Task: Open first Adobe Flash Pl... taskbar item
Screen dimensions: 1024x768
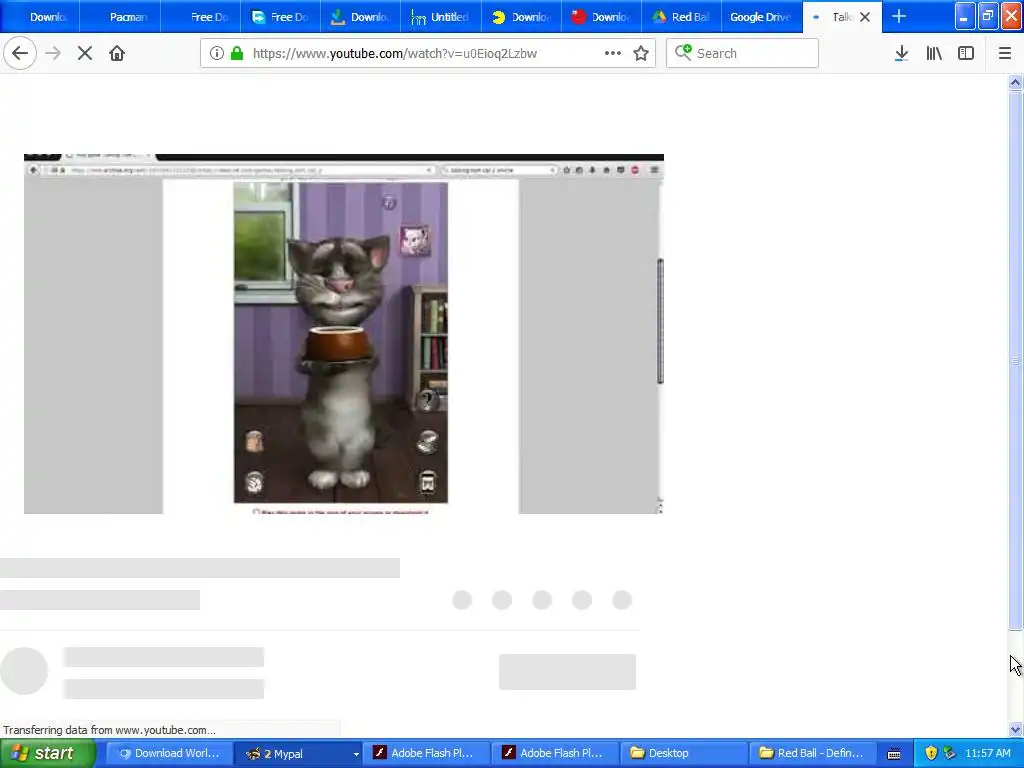Action: (x=424, y=753)
